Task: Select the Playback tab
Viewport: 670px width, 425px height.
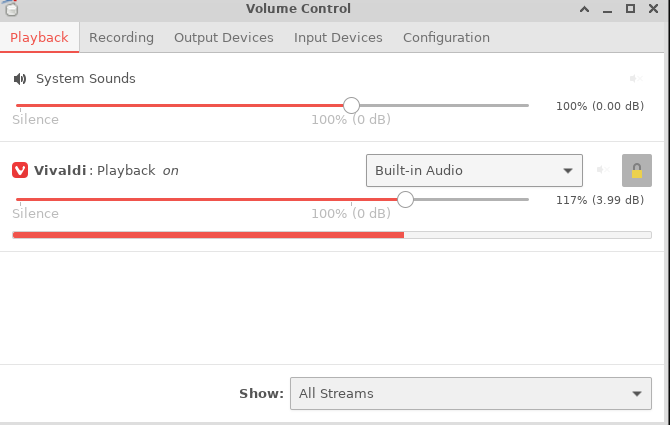Action: (39, 38)
